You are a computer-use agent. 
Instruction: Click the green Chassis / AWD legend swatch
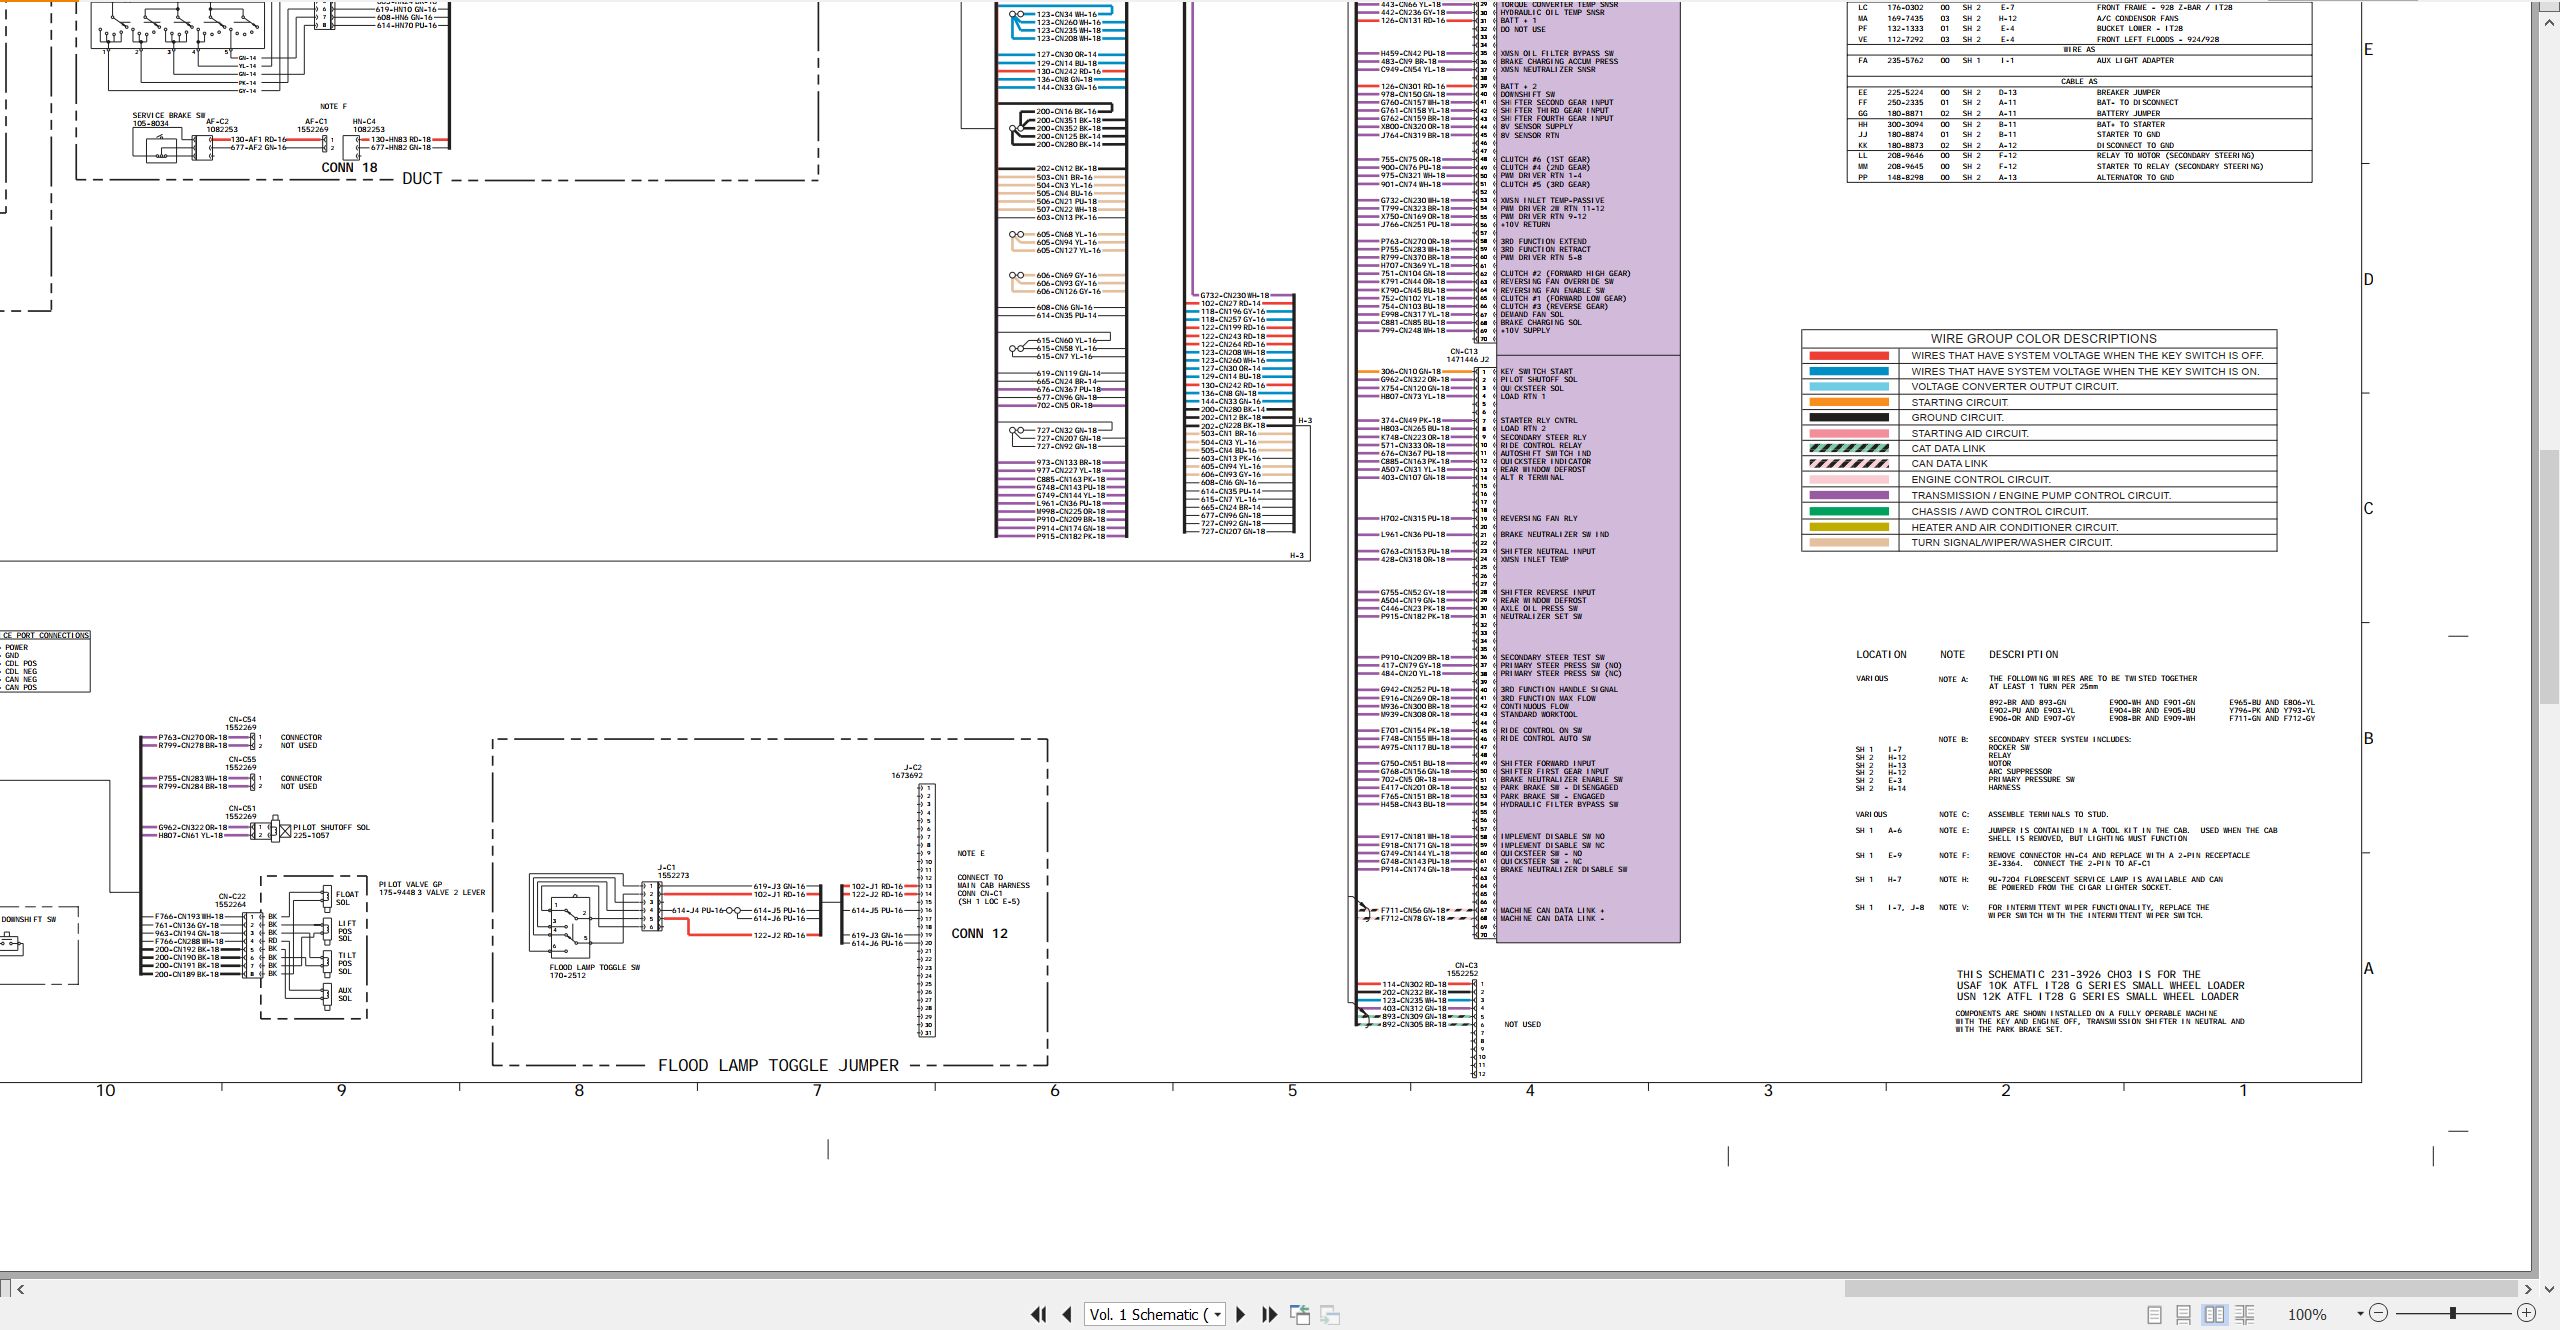[1848, 511]
